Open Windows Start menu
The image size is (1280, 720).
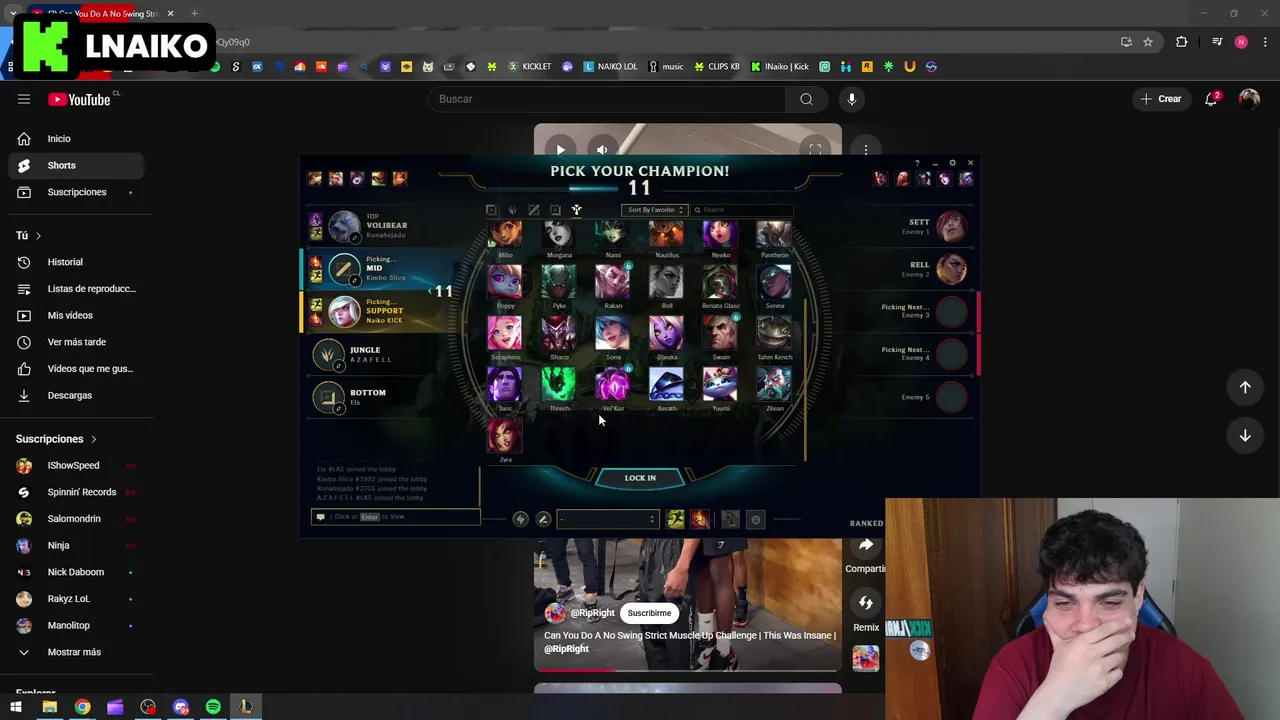(x=16, y=707)
